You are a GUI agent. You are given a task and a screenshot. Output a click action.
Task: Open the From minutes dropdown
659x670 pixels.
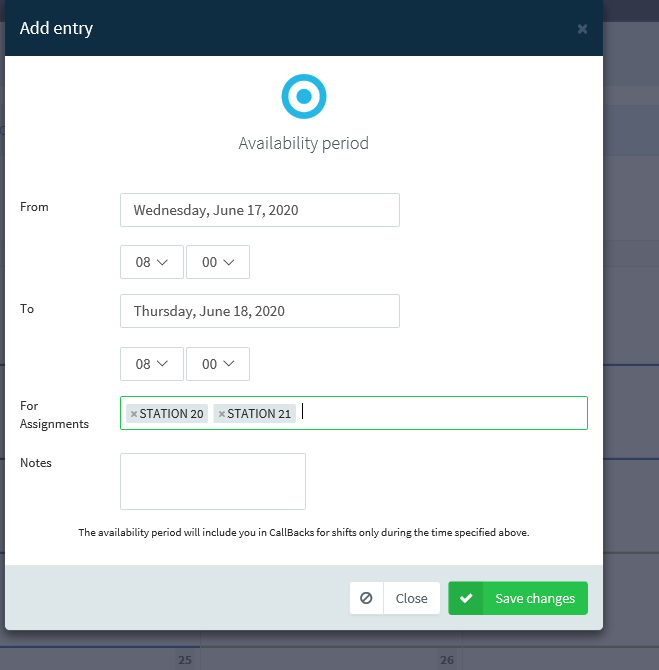pyautogui.click(x=218, y=262)
